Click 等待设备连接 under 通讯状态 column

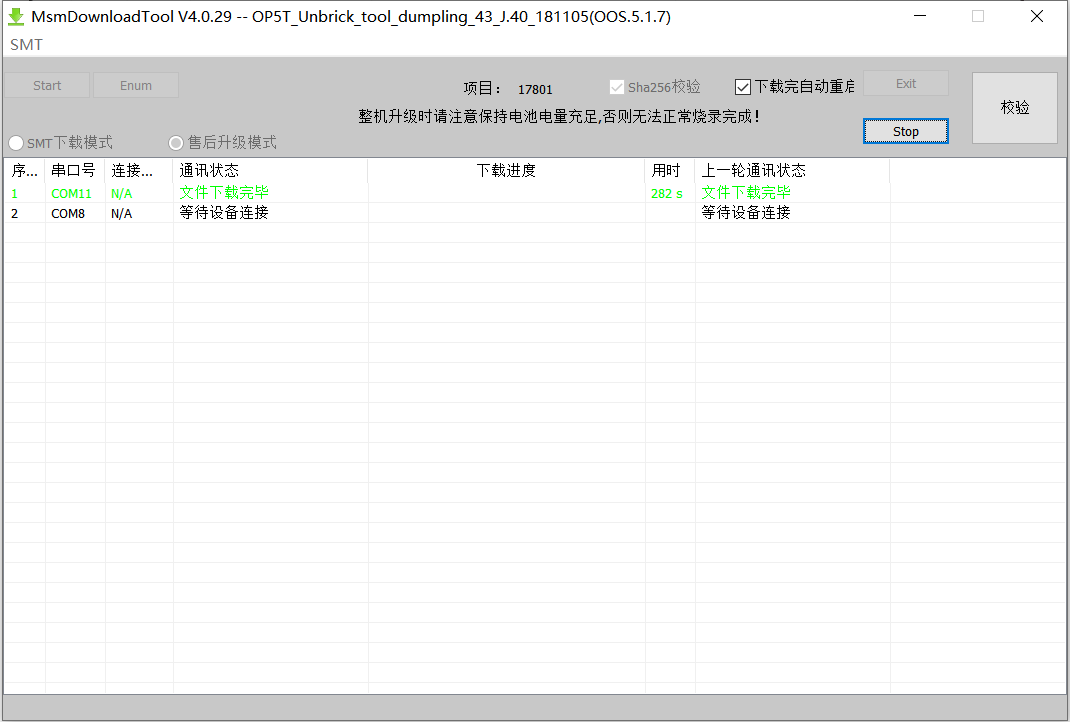click(x=224, y=213)
